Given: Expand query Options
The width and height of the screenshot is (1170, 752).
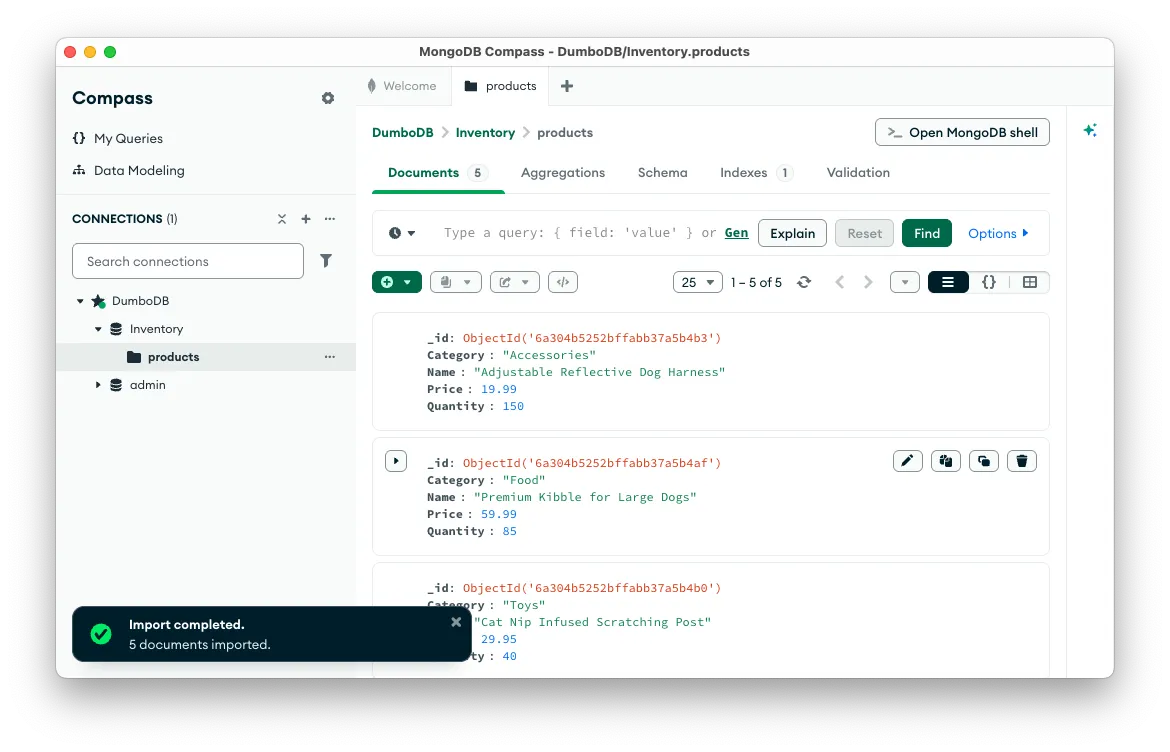Looking at the screenshot, I should click(x=998, y=234).
